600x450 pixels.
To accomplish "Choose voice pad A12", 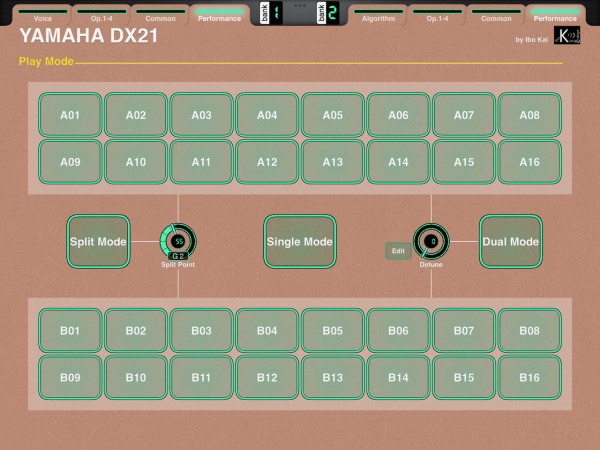I will 267,162.
